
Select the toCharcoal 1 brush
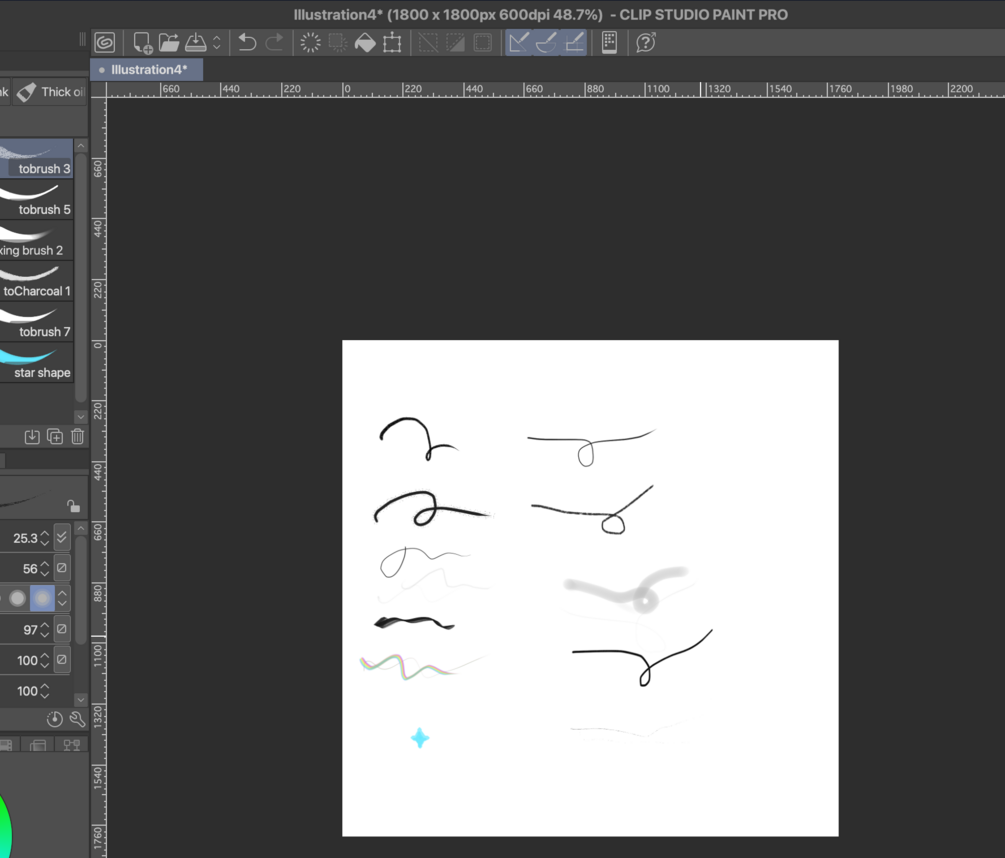(37, 281)
